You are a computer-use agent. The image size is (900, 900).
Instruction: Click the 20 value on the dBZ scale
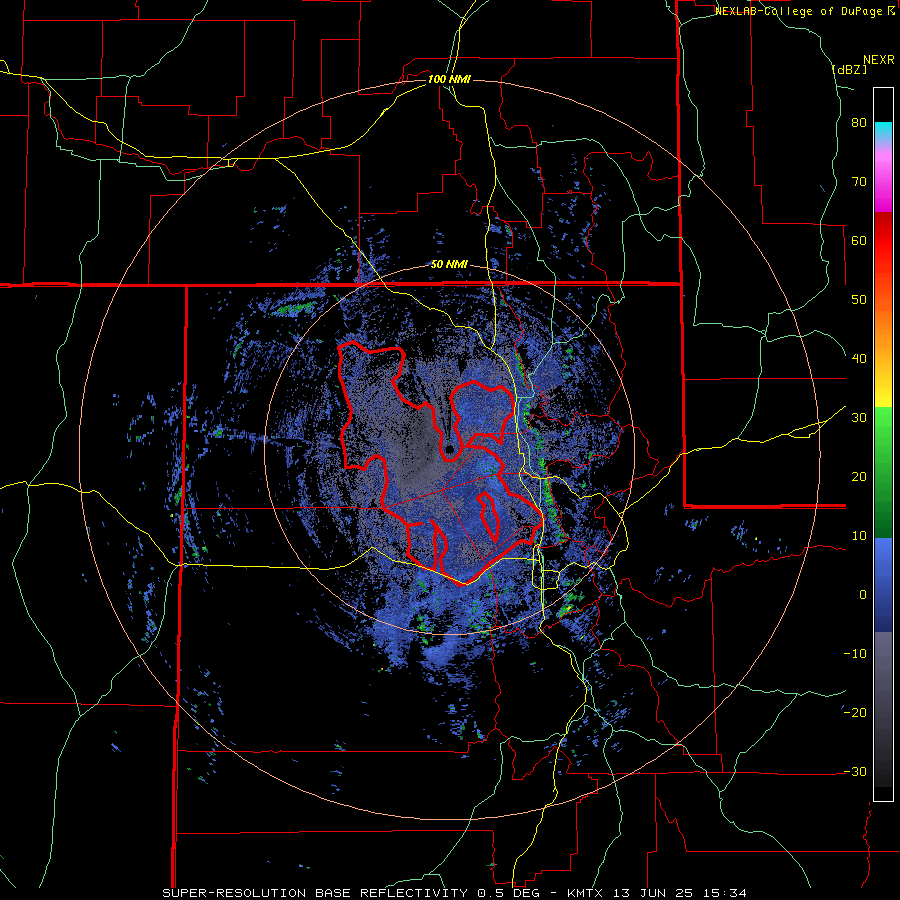[x=859, y=476]
